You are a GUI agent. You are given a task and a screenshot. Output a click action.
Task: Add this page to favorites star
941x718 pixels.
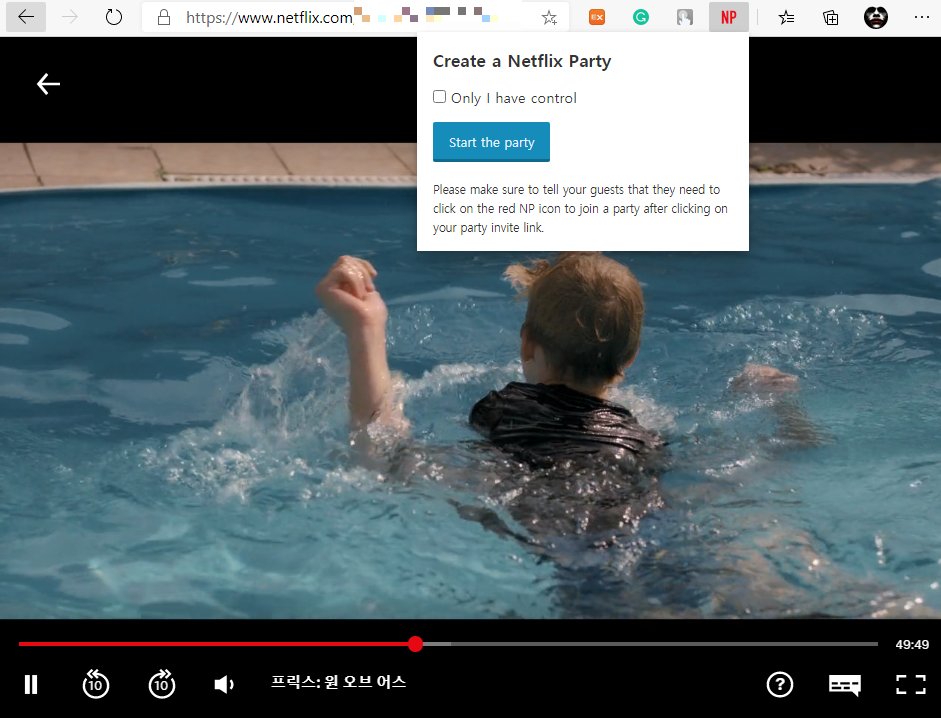click(x=549, y=17)
